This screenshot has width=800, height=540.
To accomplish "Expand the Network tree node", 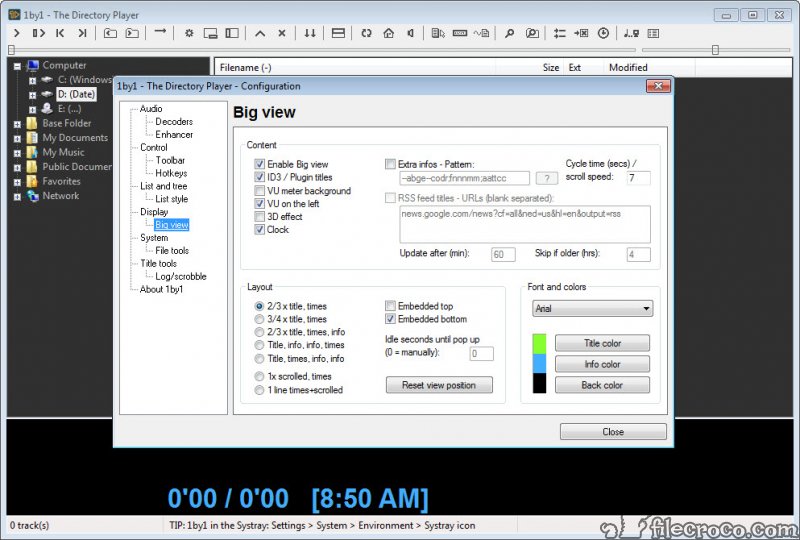I will pyautogui.click(x=17, y=197).
